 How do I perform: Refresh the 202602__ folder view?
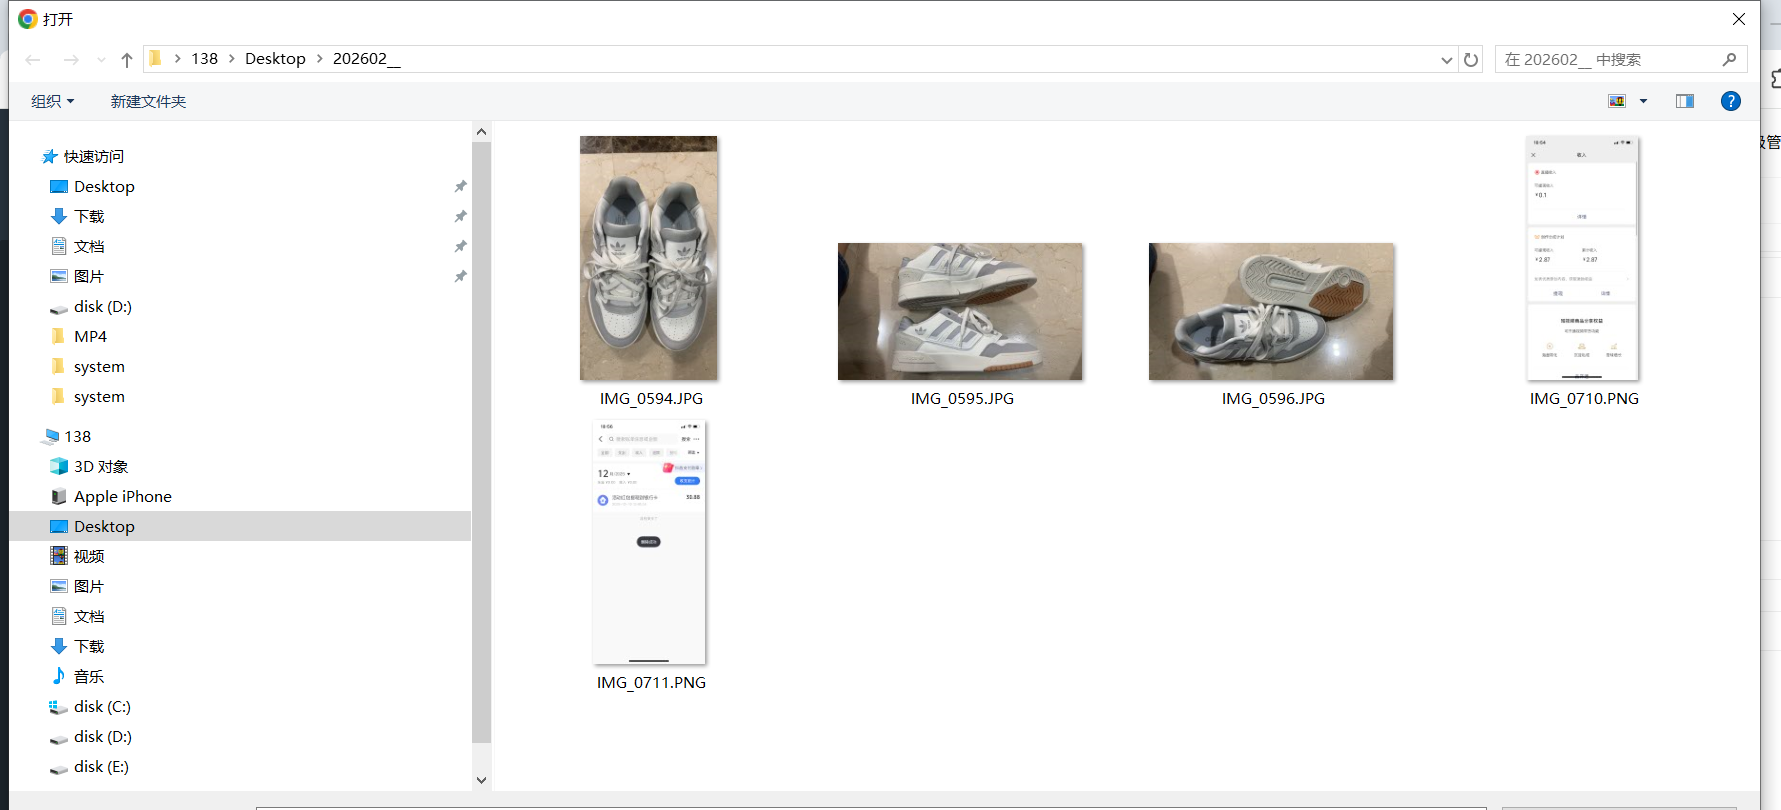pos(1471,60)
